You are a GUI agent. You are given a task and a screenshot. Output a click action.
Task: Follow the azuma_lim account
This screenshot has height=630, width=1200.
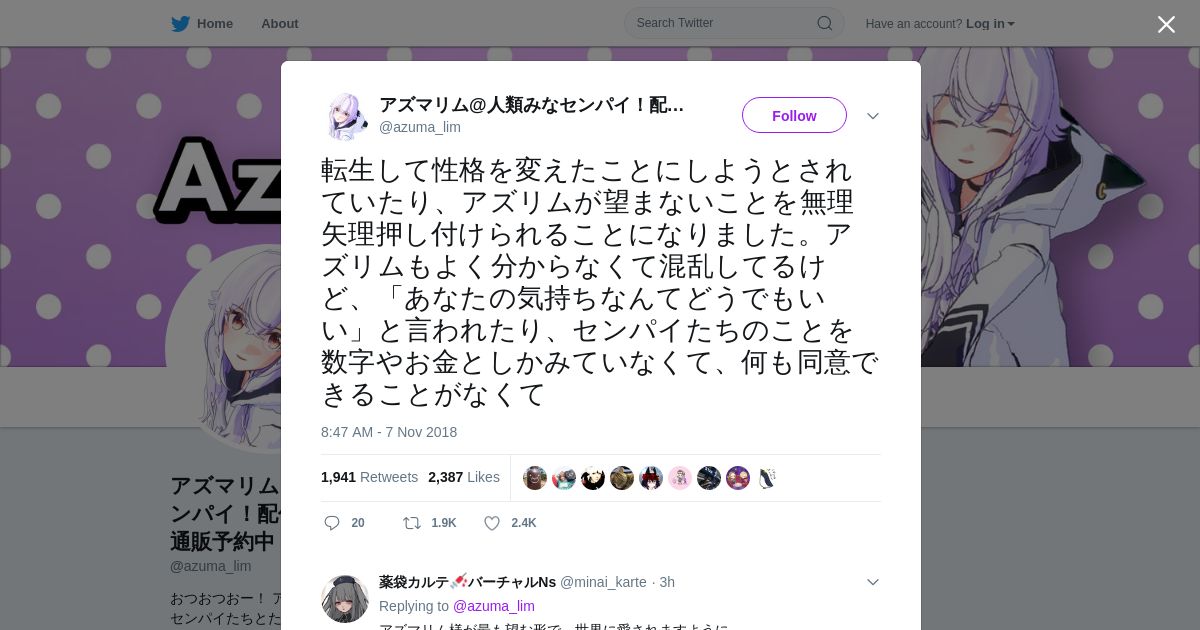click(794, 115)
